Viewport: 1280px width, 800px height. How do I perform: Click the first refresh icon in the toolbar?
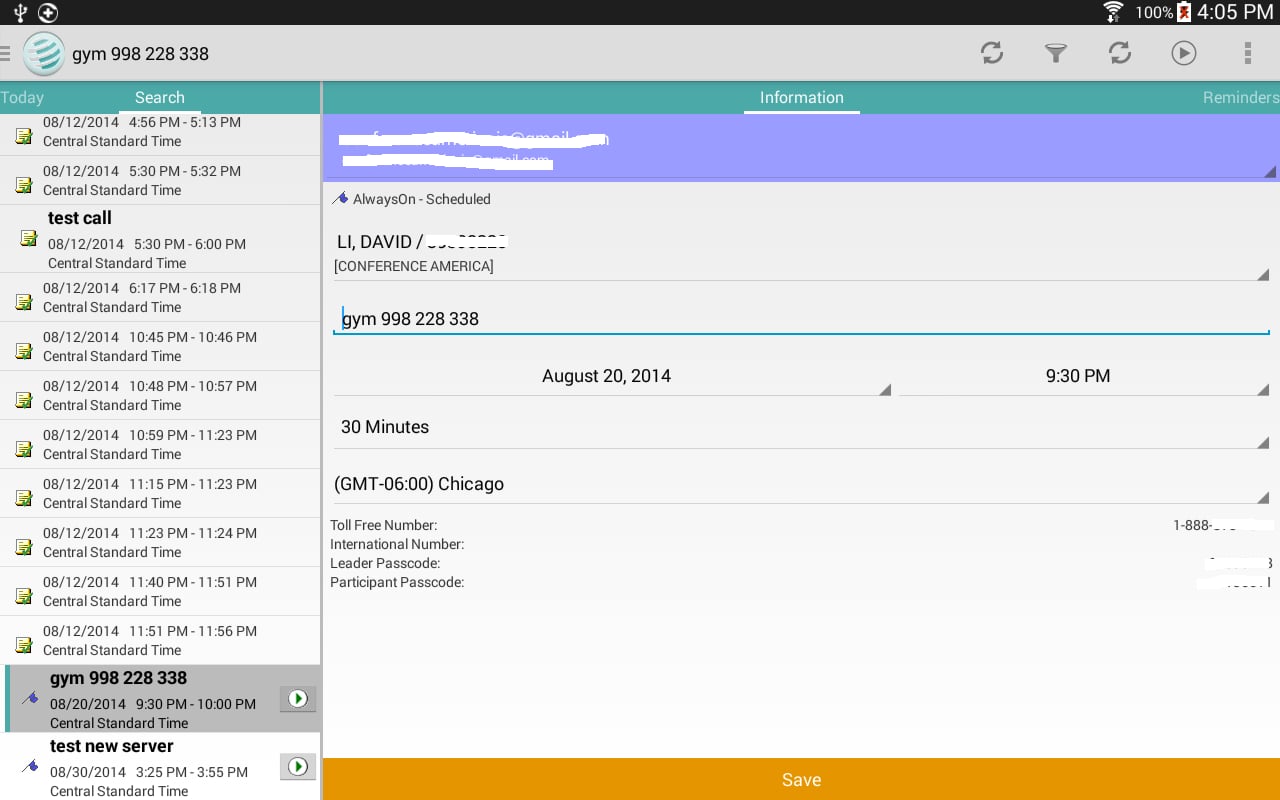(992, 53)
